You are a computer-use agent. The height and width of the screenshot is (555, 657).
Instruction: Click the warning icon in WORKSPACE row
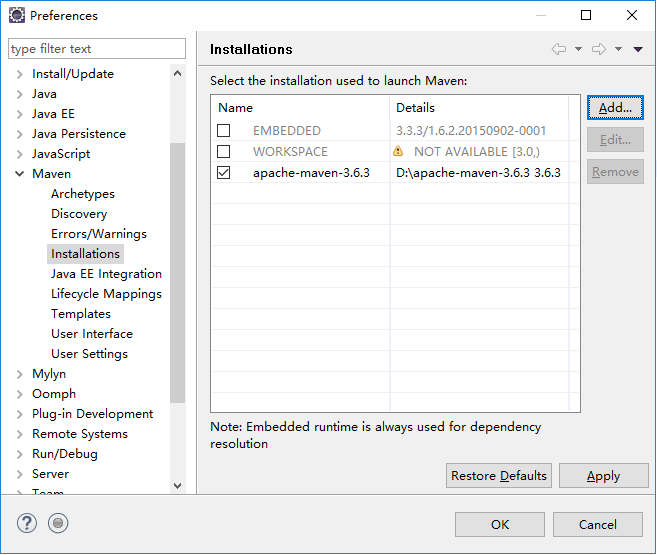tap(398, 151)
